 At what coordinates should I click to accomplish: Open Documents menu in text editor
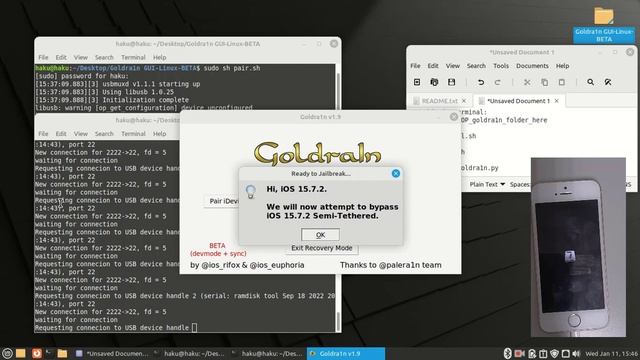[532, 66]
